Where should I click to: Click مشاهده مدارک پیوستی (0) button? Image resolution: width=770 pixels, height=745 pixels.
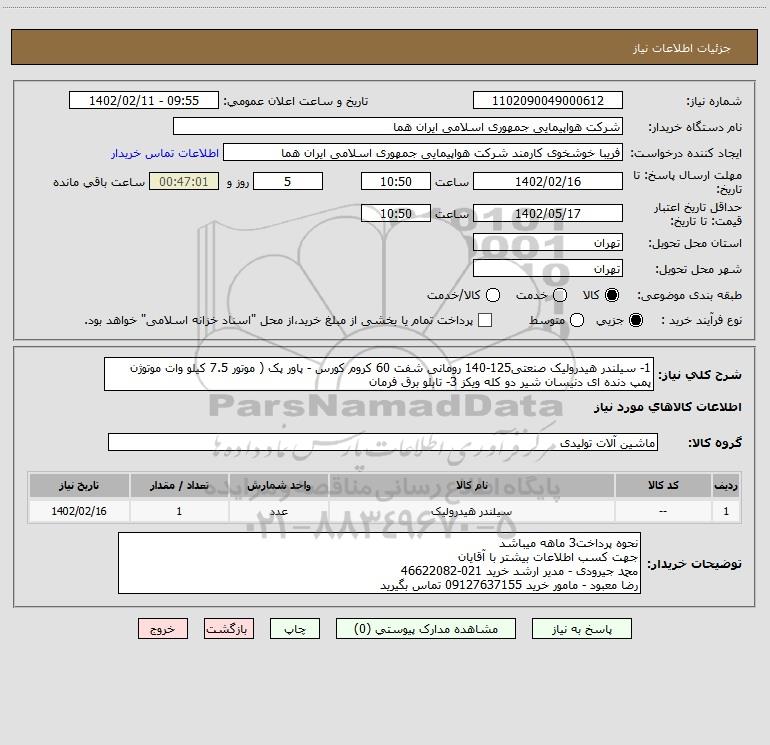(x=426, y=629)
